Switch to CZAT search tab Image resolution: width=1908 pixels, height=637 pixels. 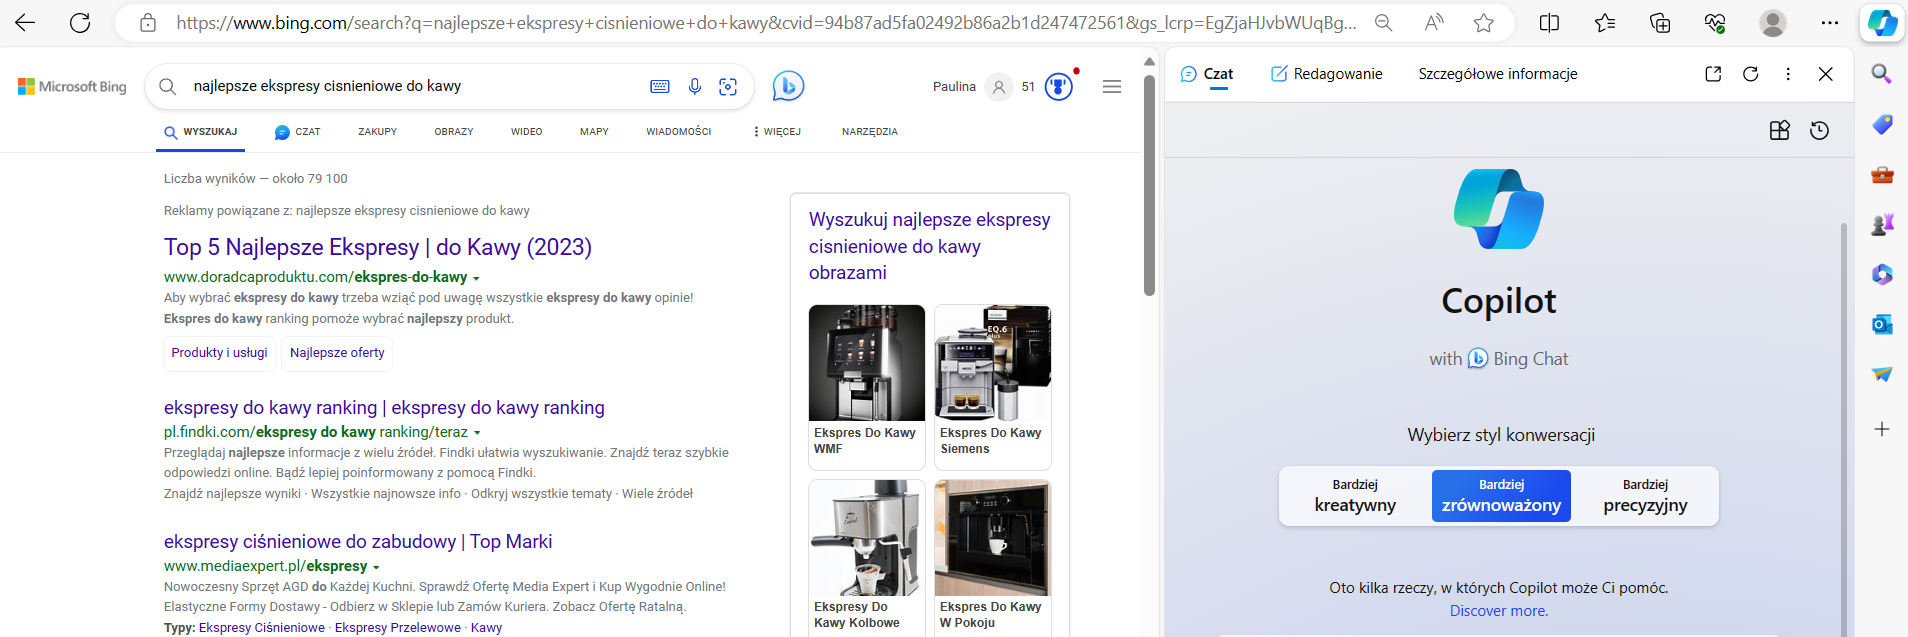298,132
